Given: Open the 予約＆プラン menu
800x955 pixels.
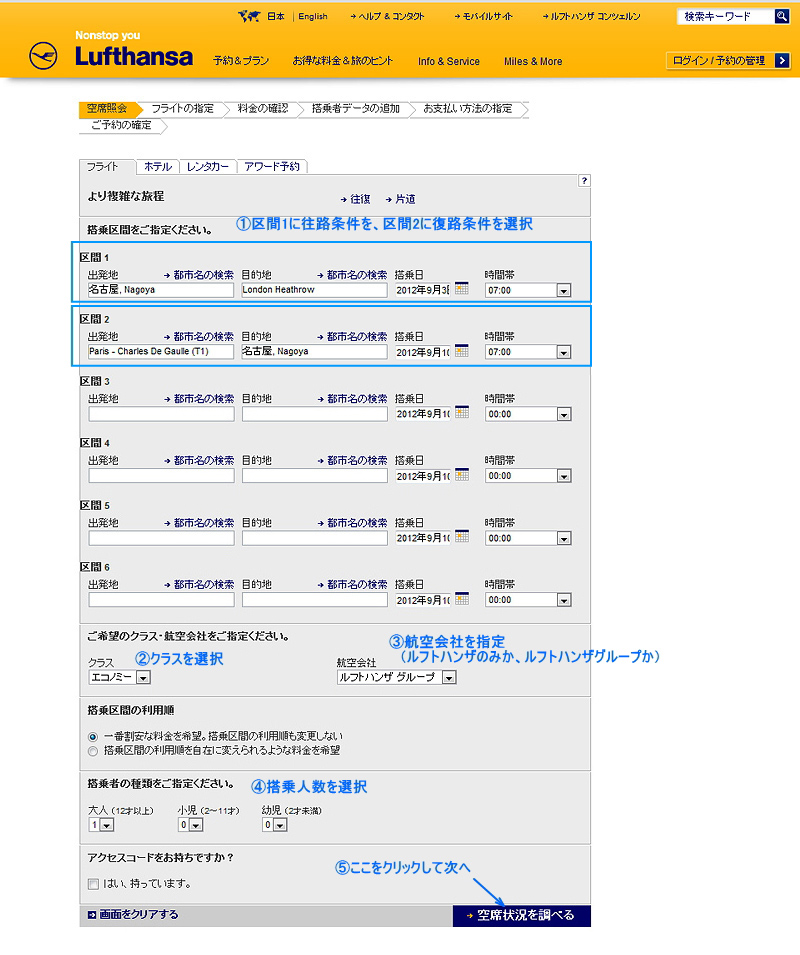Looking at the screenshot, I should pyautogui.click(x=241, y=61).
